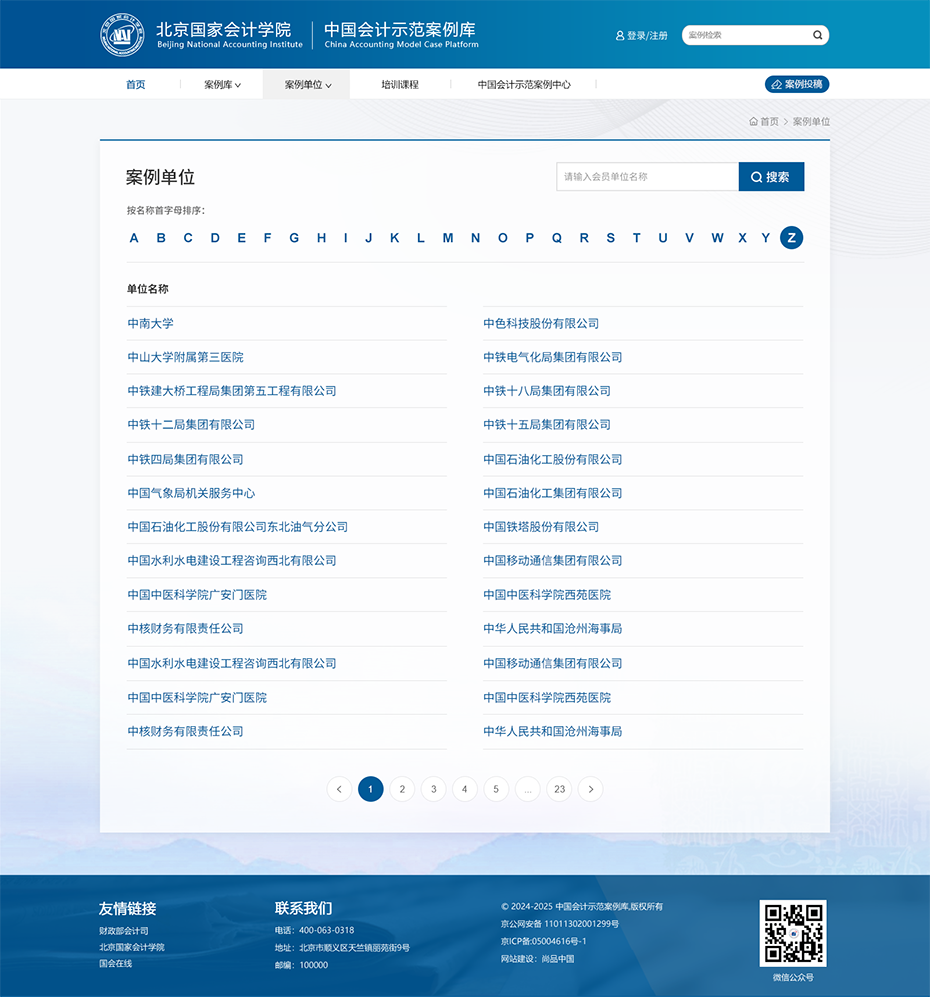930x997 pixels.
Task: Open 中国会计示范案例中心 menu item
Action: [x=524, y=85]
